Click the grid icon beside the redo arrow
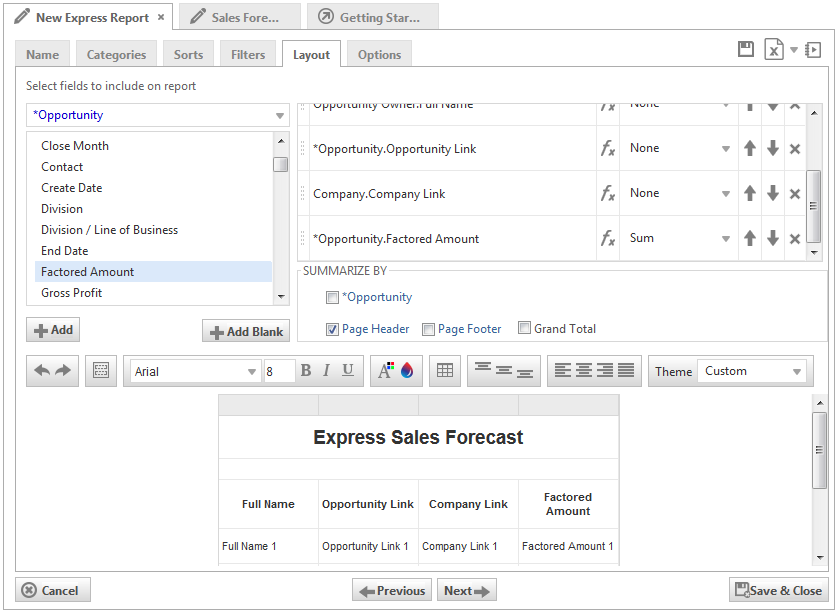The width and height of the screenshot is (836, 612). [101, 371]
